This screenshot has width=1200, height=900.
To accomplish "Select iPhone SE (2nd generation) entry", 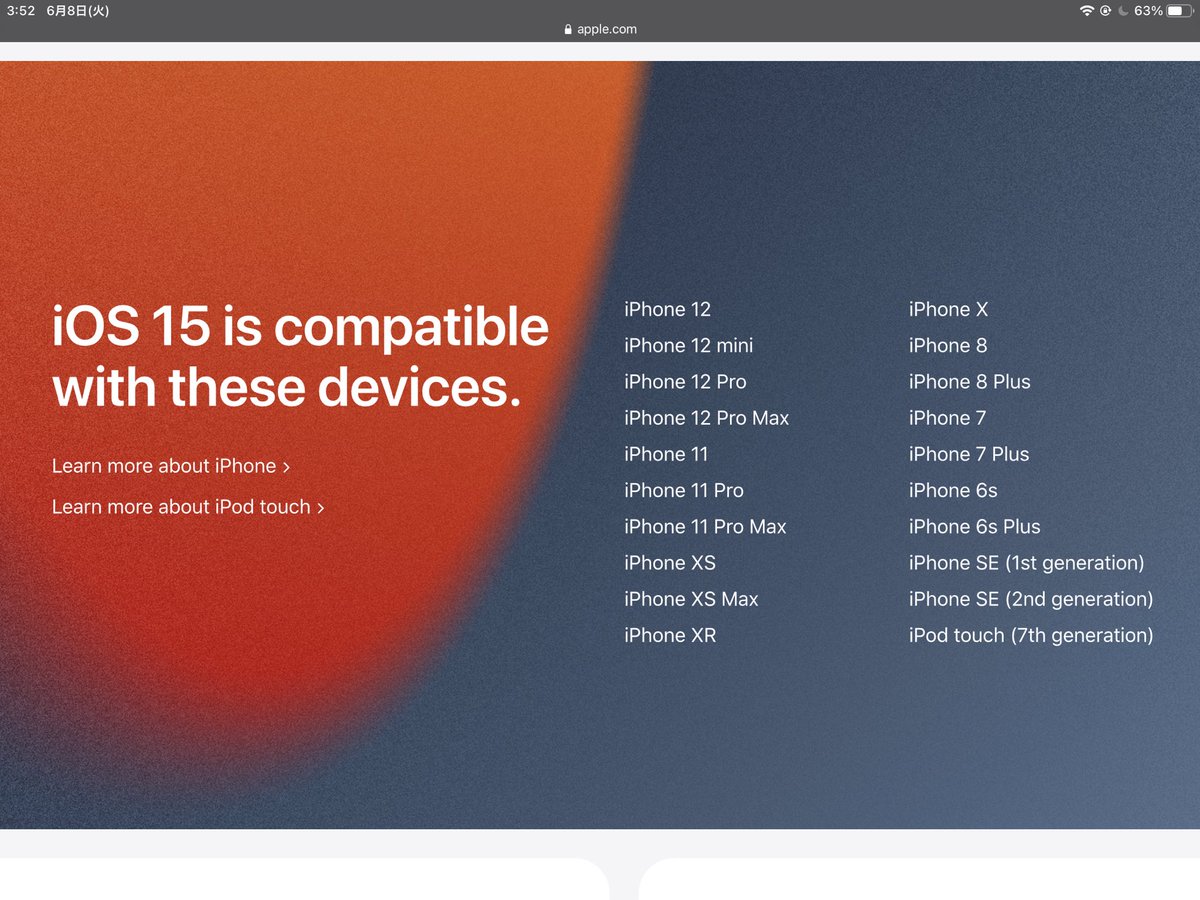I will tap(1031, 599).
